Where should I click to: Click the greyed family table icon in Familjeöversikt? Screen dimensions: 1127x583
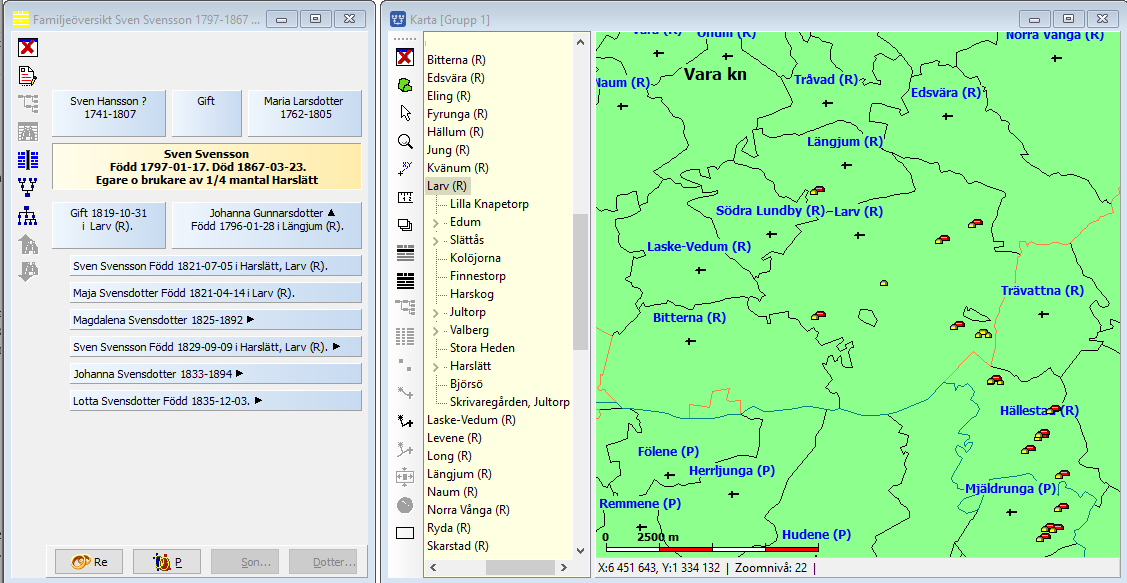27,132
